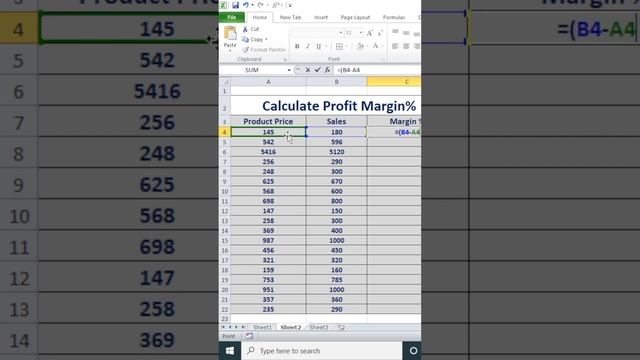The image size is (640, 360).
Task: Click the taskbar search box
Action: (x=322, y=351)
